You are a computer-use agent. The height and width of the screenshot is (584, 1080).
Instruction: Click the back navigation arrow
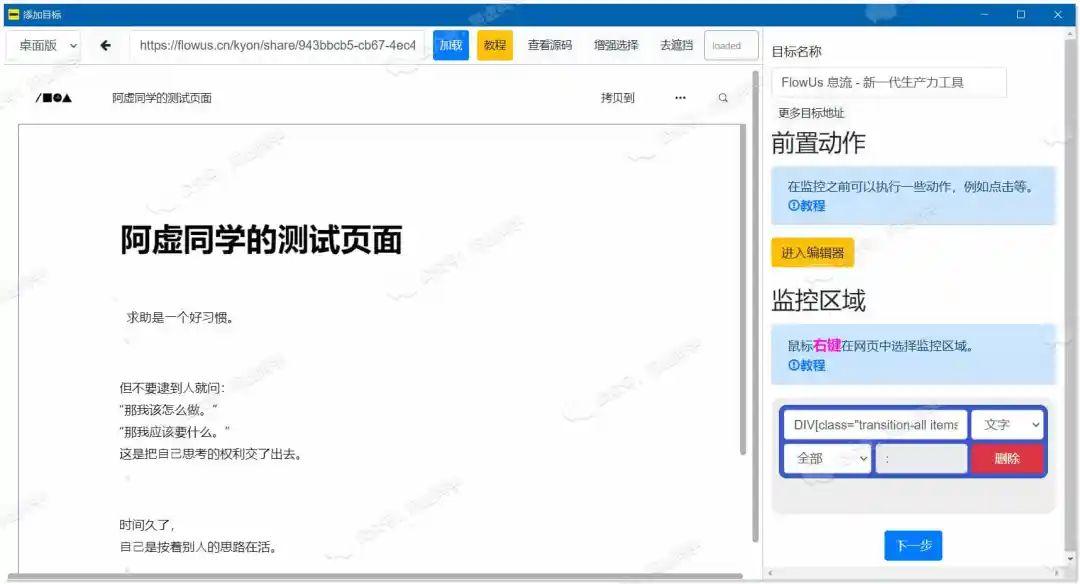point(105,45)
